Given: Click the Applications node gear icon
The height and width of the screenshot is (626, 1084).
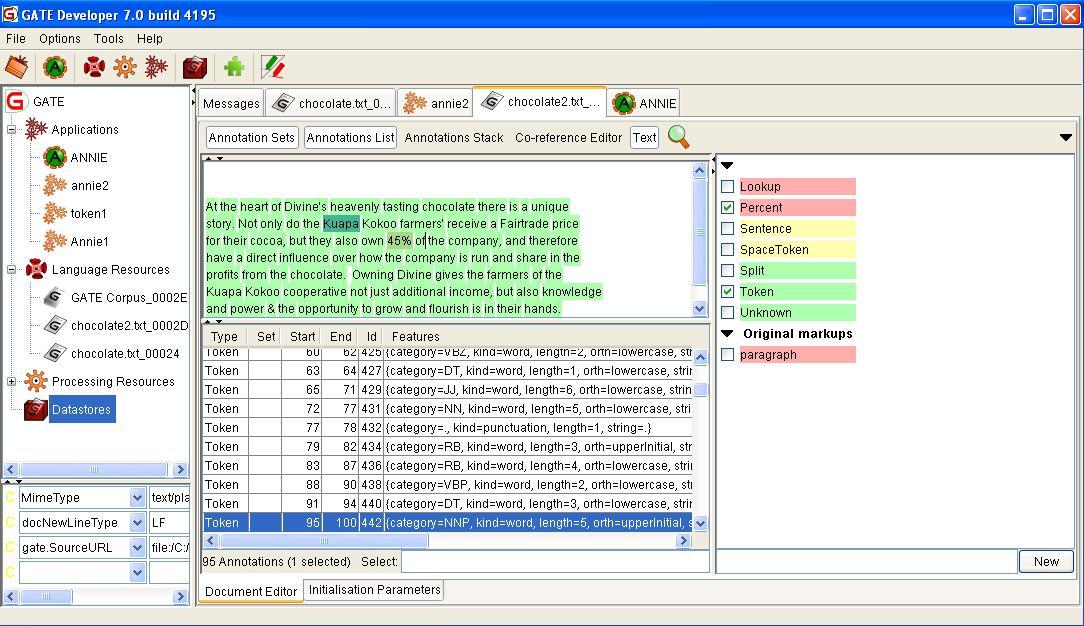Looking at the screenshot, I should 36,129.
